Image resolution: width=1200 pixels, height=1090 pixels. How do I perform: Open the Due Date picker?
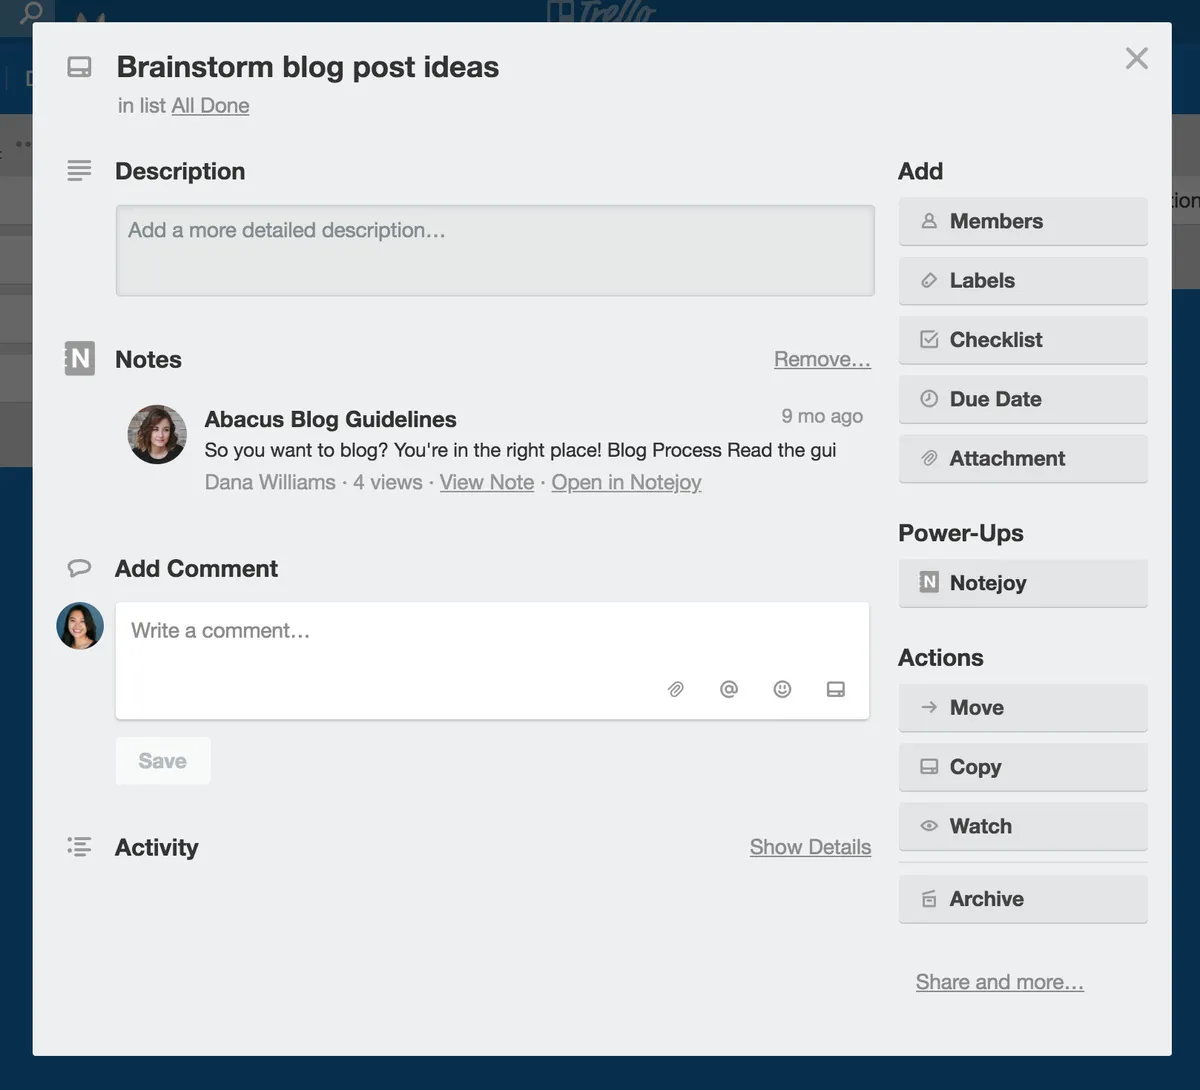coord(1022,399)
